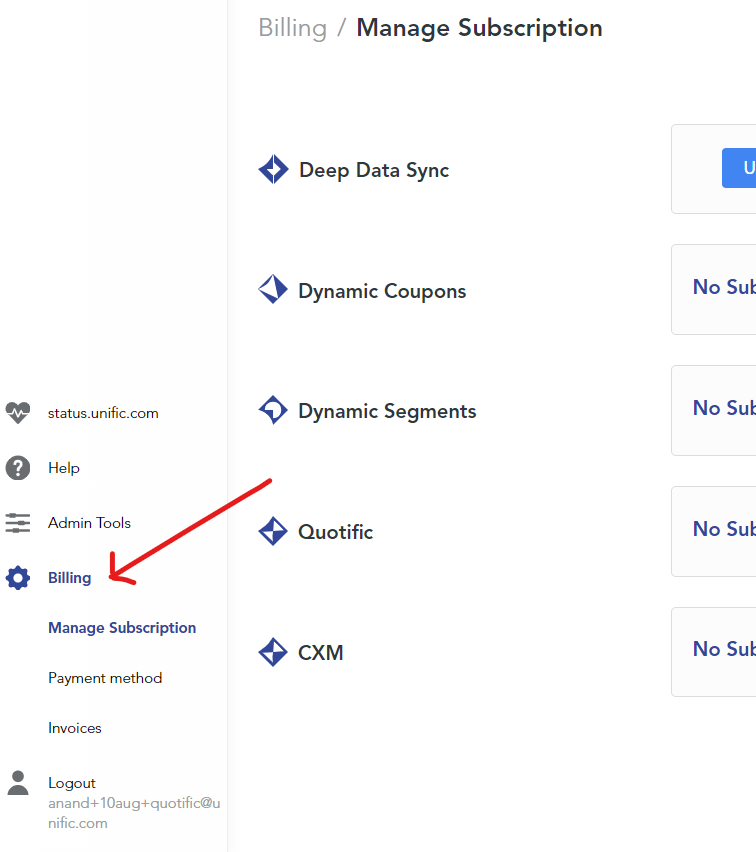Click the Admin Tools sliders icon
Viewport: 756px width, 852px height.
pyautogui.click(x=17, y=522)
